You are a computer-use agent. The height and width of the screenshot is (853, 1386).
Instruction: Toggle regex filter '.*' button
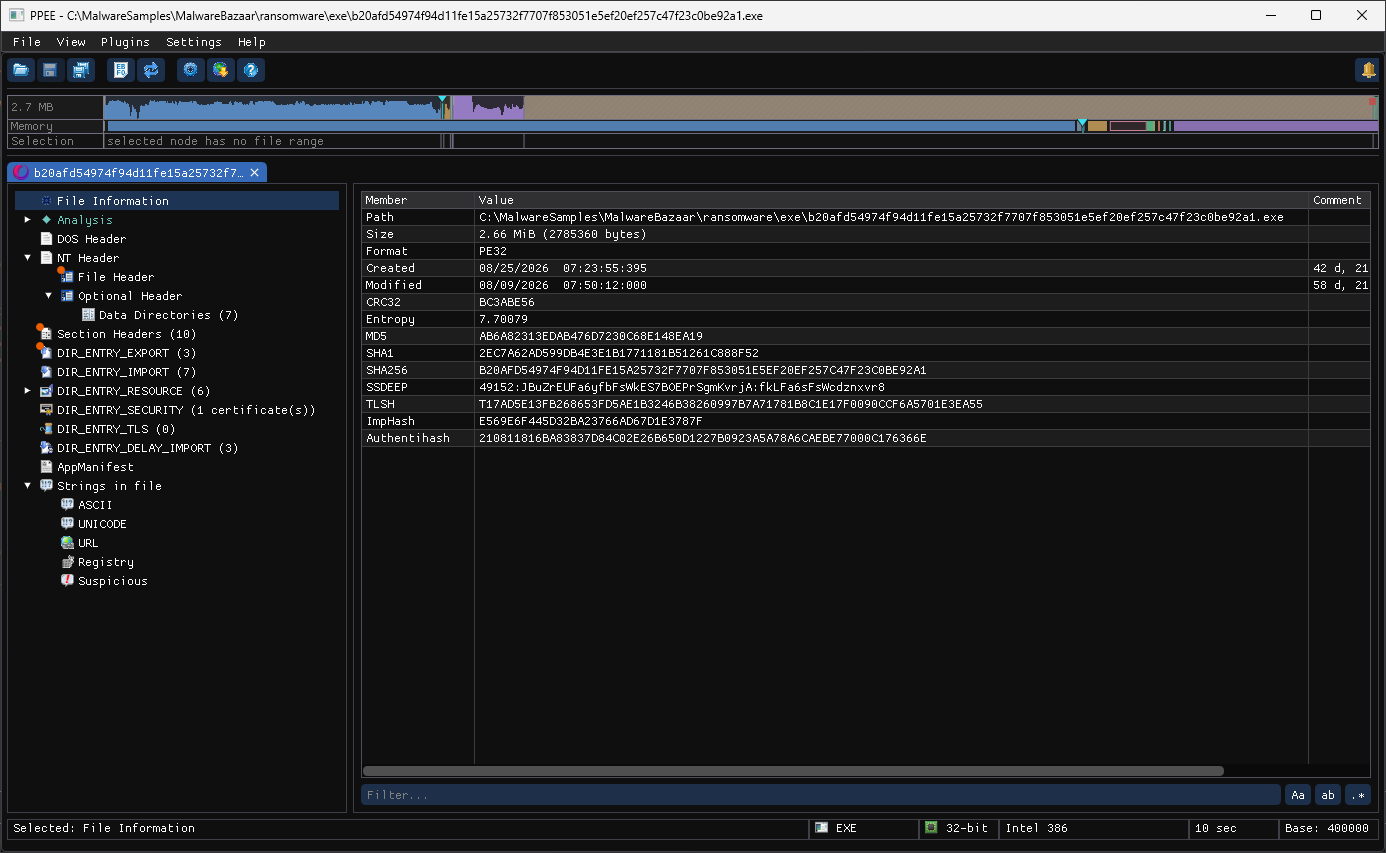coord(1358,795)
